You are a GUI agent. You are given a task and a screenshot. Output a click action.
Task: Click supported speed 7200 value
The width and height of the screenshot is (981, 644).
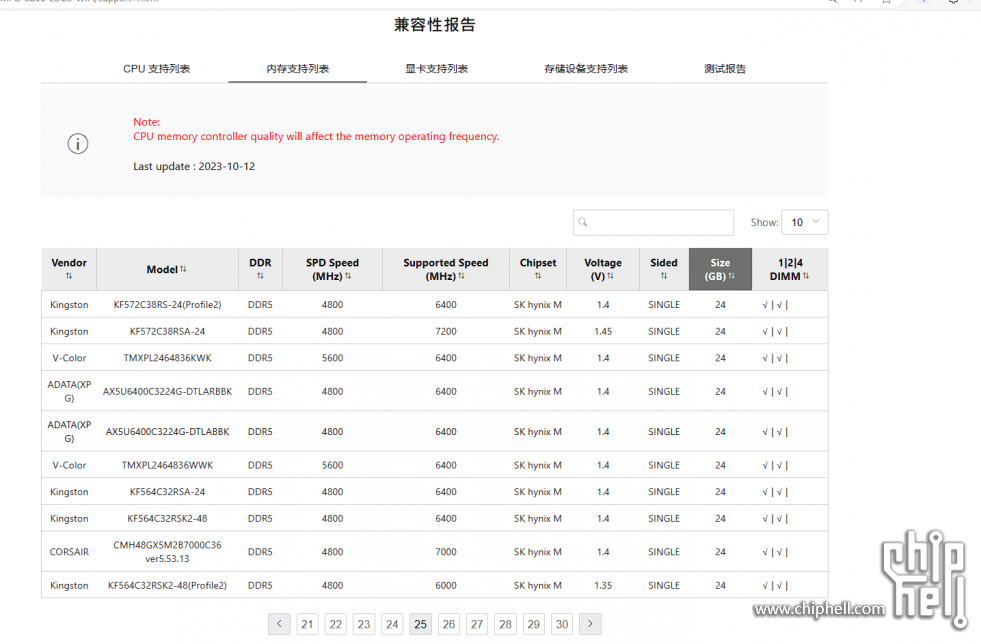point(446,332)
